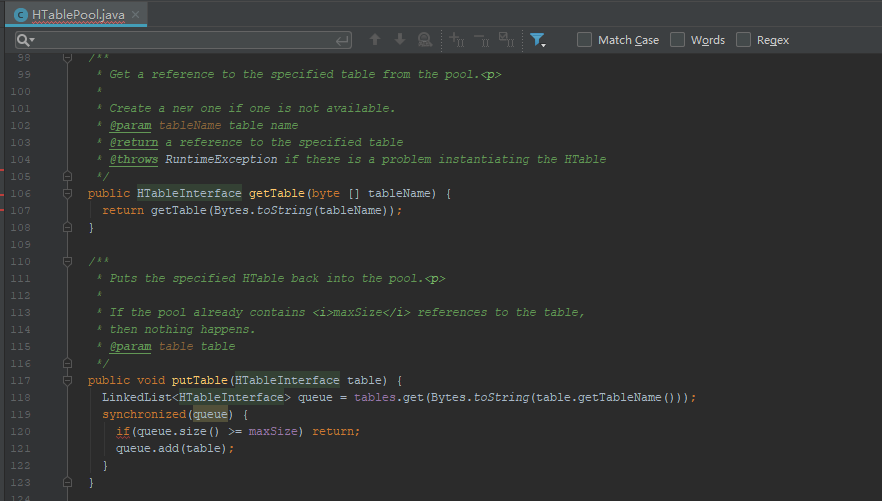Close the HTablePool.java tab
The width and height of the screenshot is (882, 501).
pyautogui.click(x=136, y=13)
